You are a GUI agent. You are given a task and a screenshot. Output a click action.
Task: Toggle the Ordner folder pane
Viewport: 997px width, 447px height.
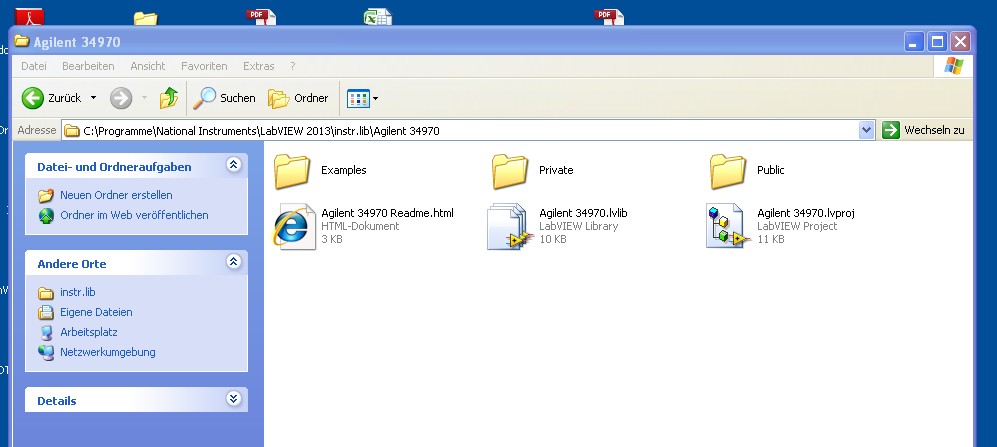(298, 98)
